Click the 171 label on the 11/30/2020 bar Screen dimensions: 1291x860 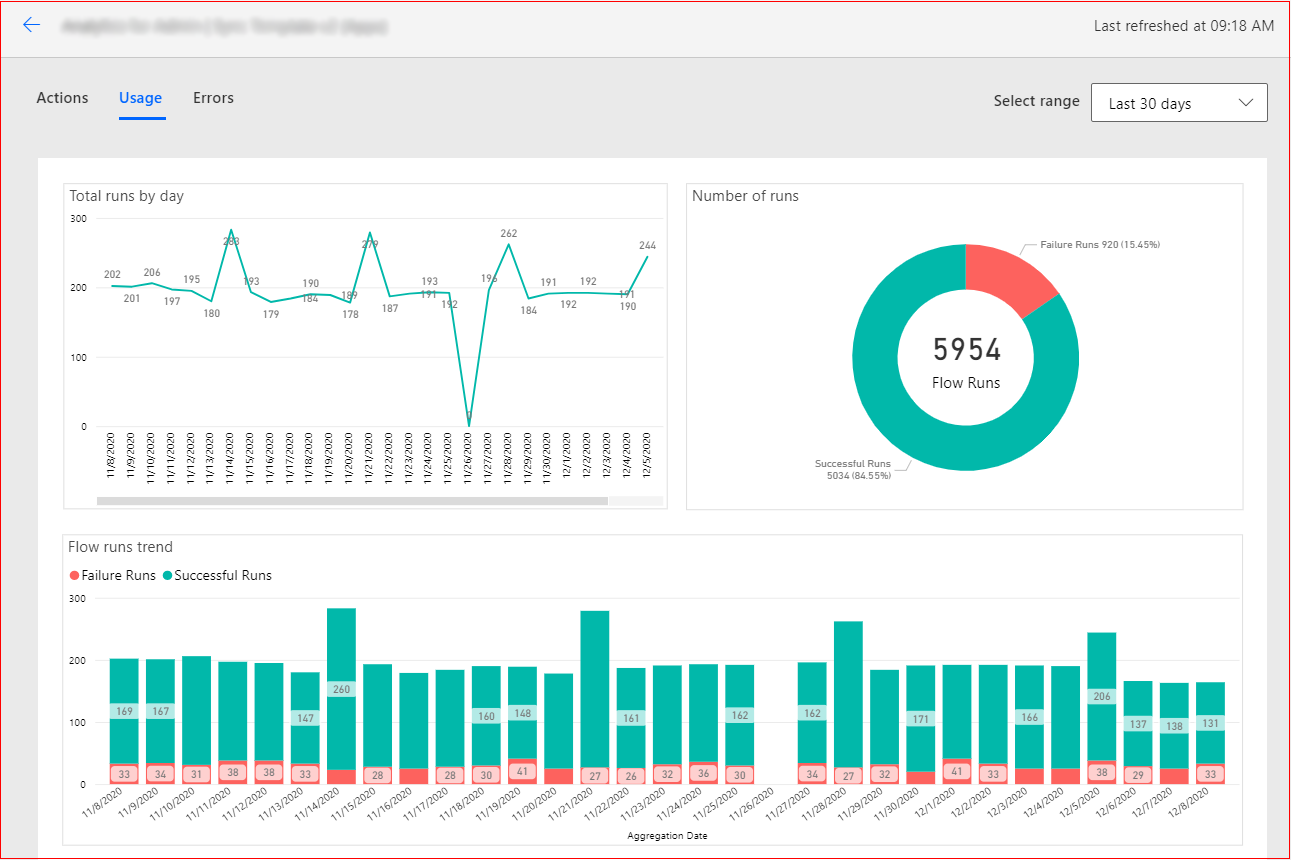921,718
